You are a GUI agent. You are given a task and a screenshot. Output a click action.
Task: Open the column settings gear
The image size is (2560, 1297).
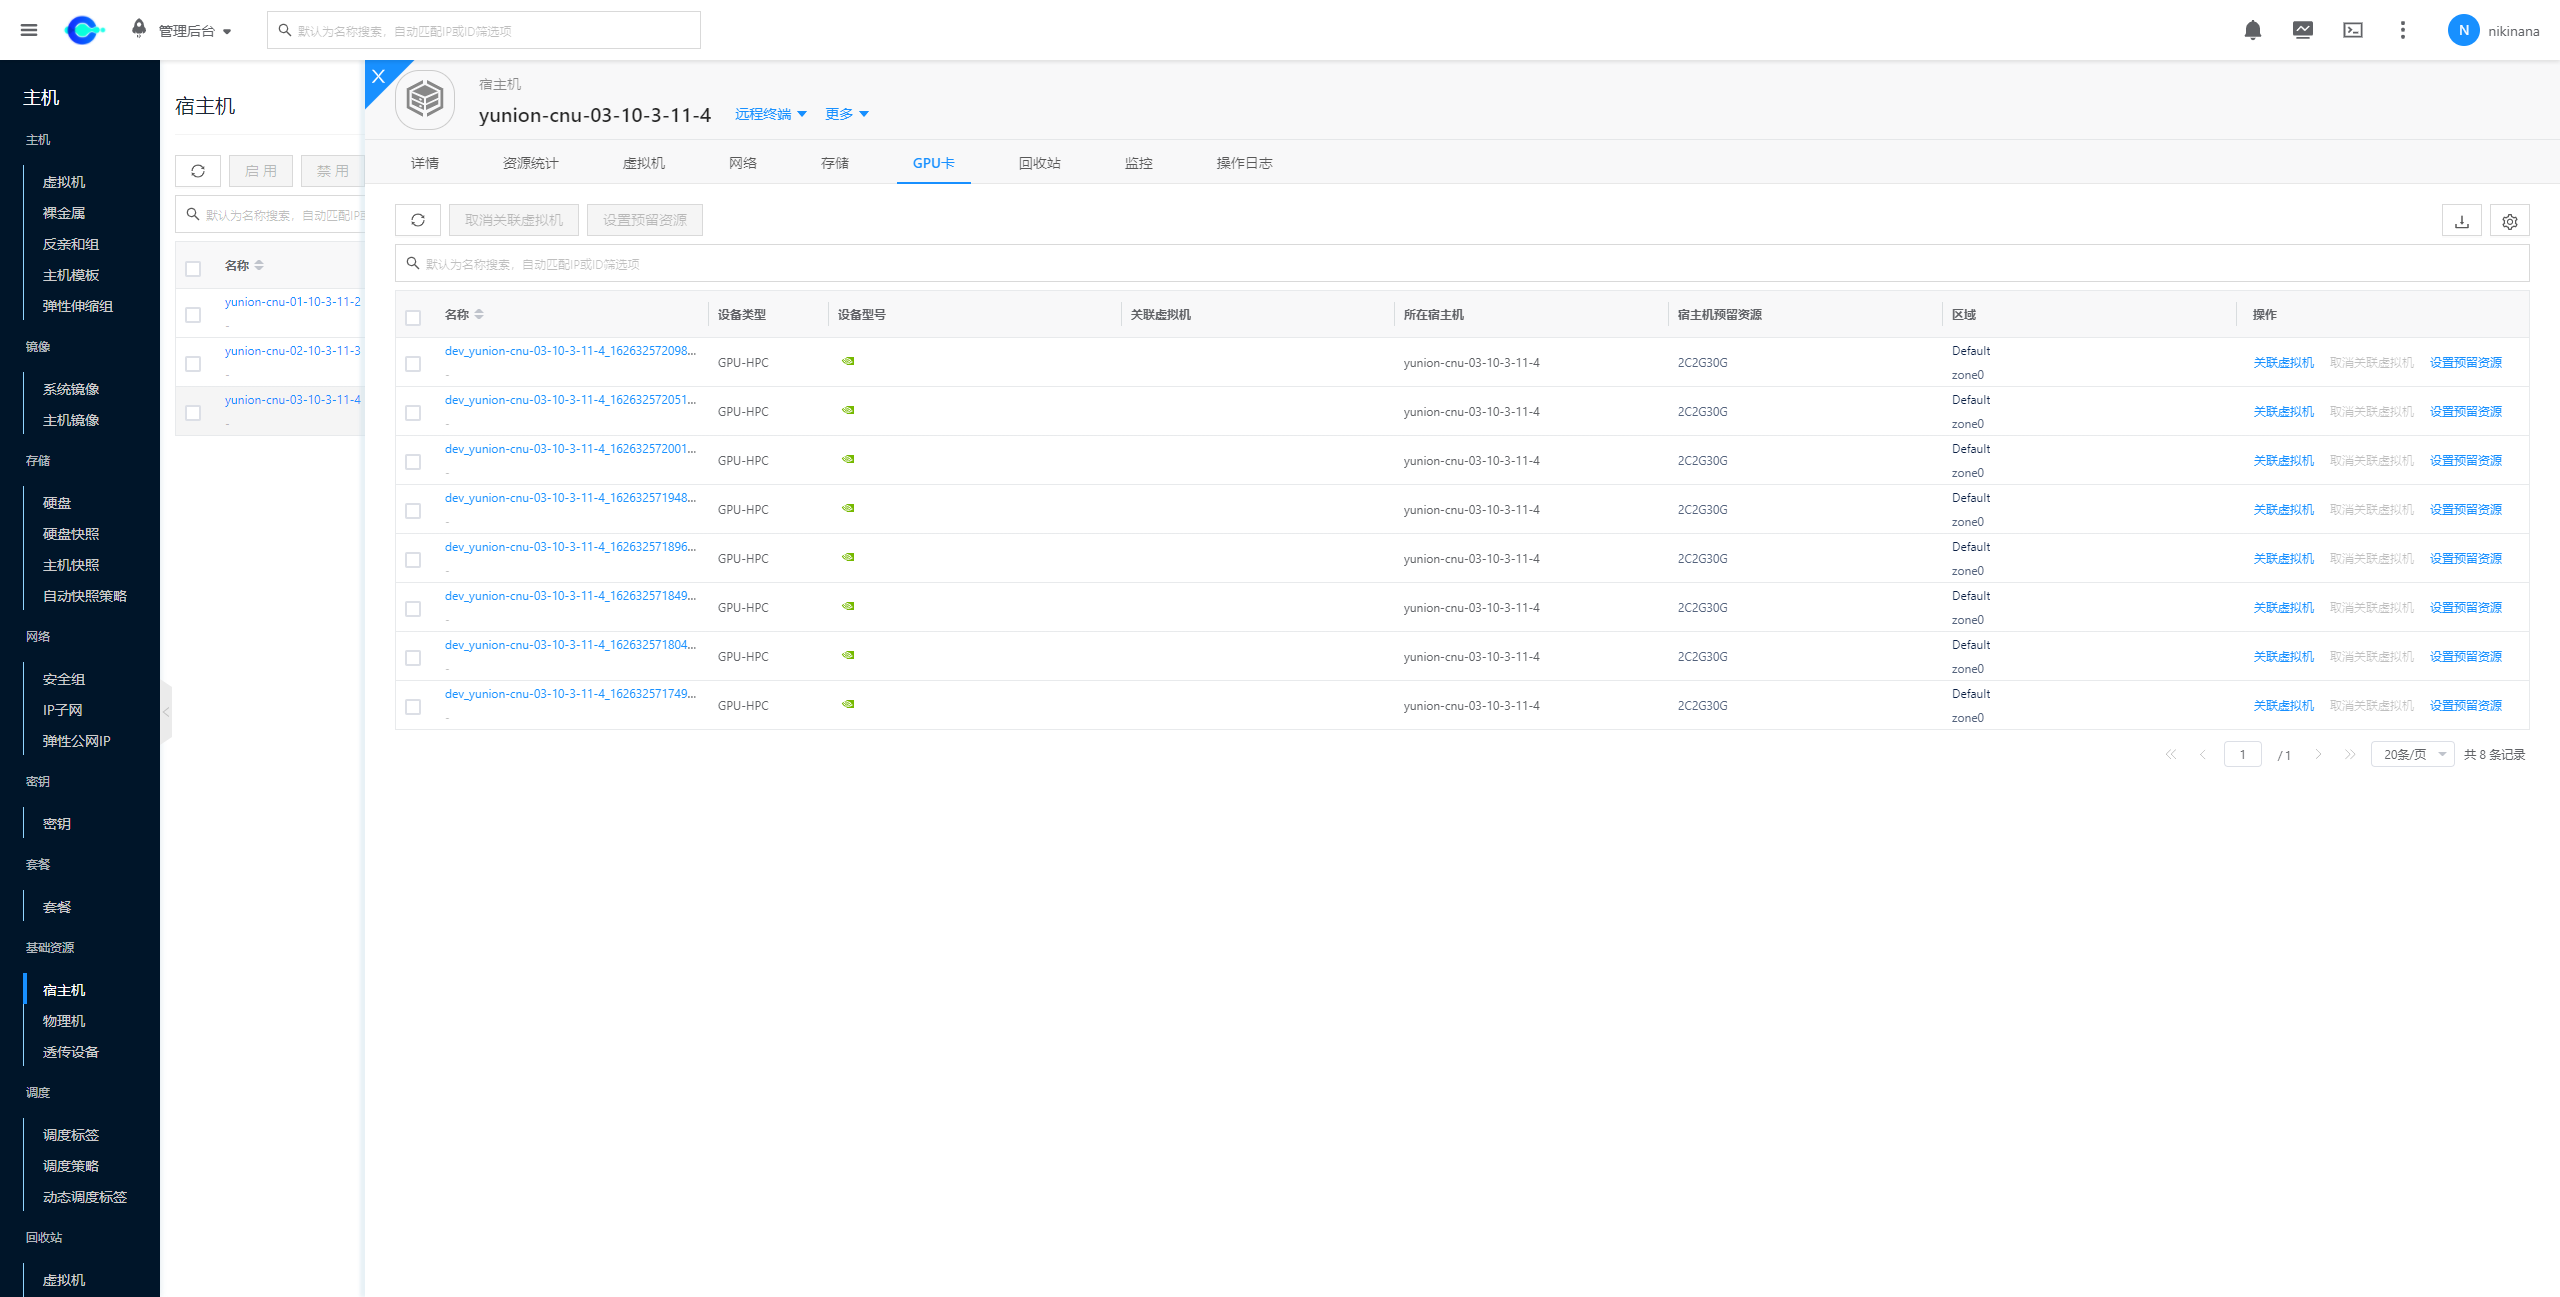pyautogui.click(x=2510, y=220)
